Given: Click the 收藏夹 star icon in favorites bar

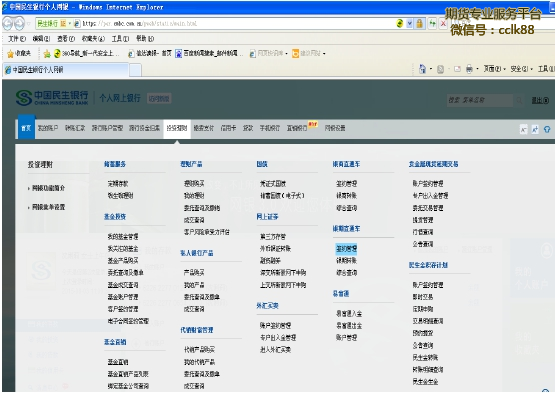Looking at the screenshot, I should 11,53.
